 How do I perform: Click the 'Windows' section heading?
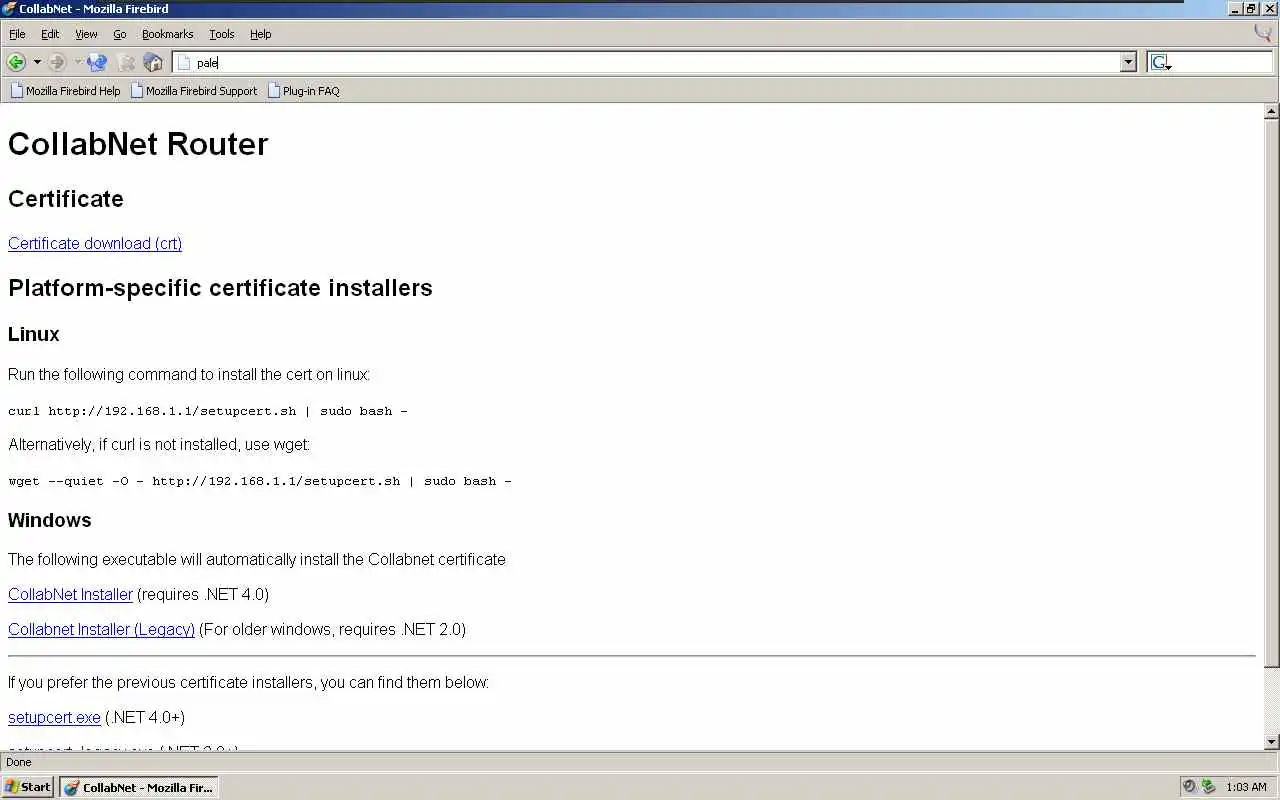pos(50,520)
